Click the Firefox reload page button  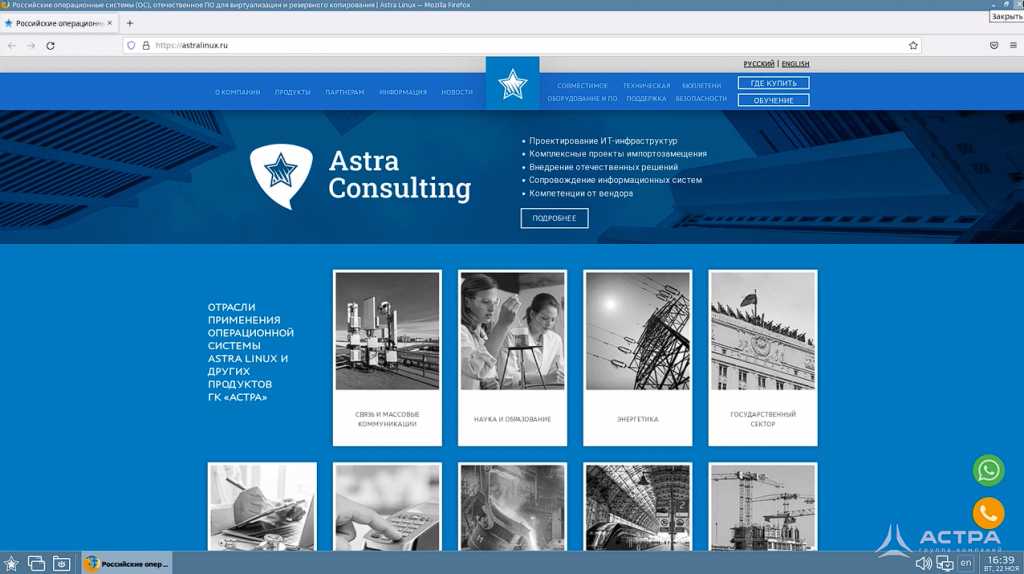[50, 45]
